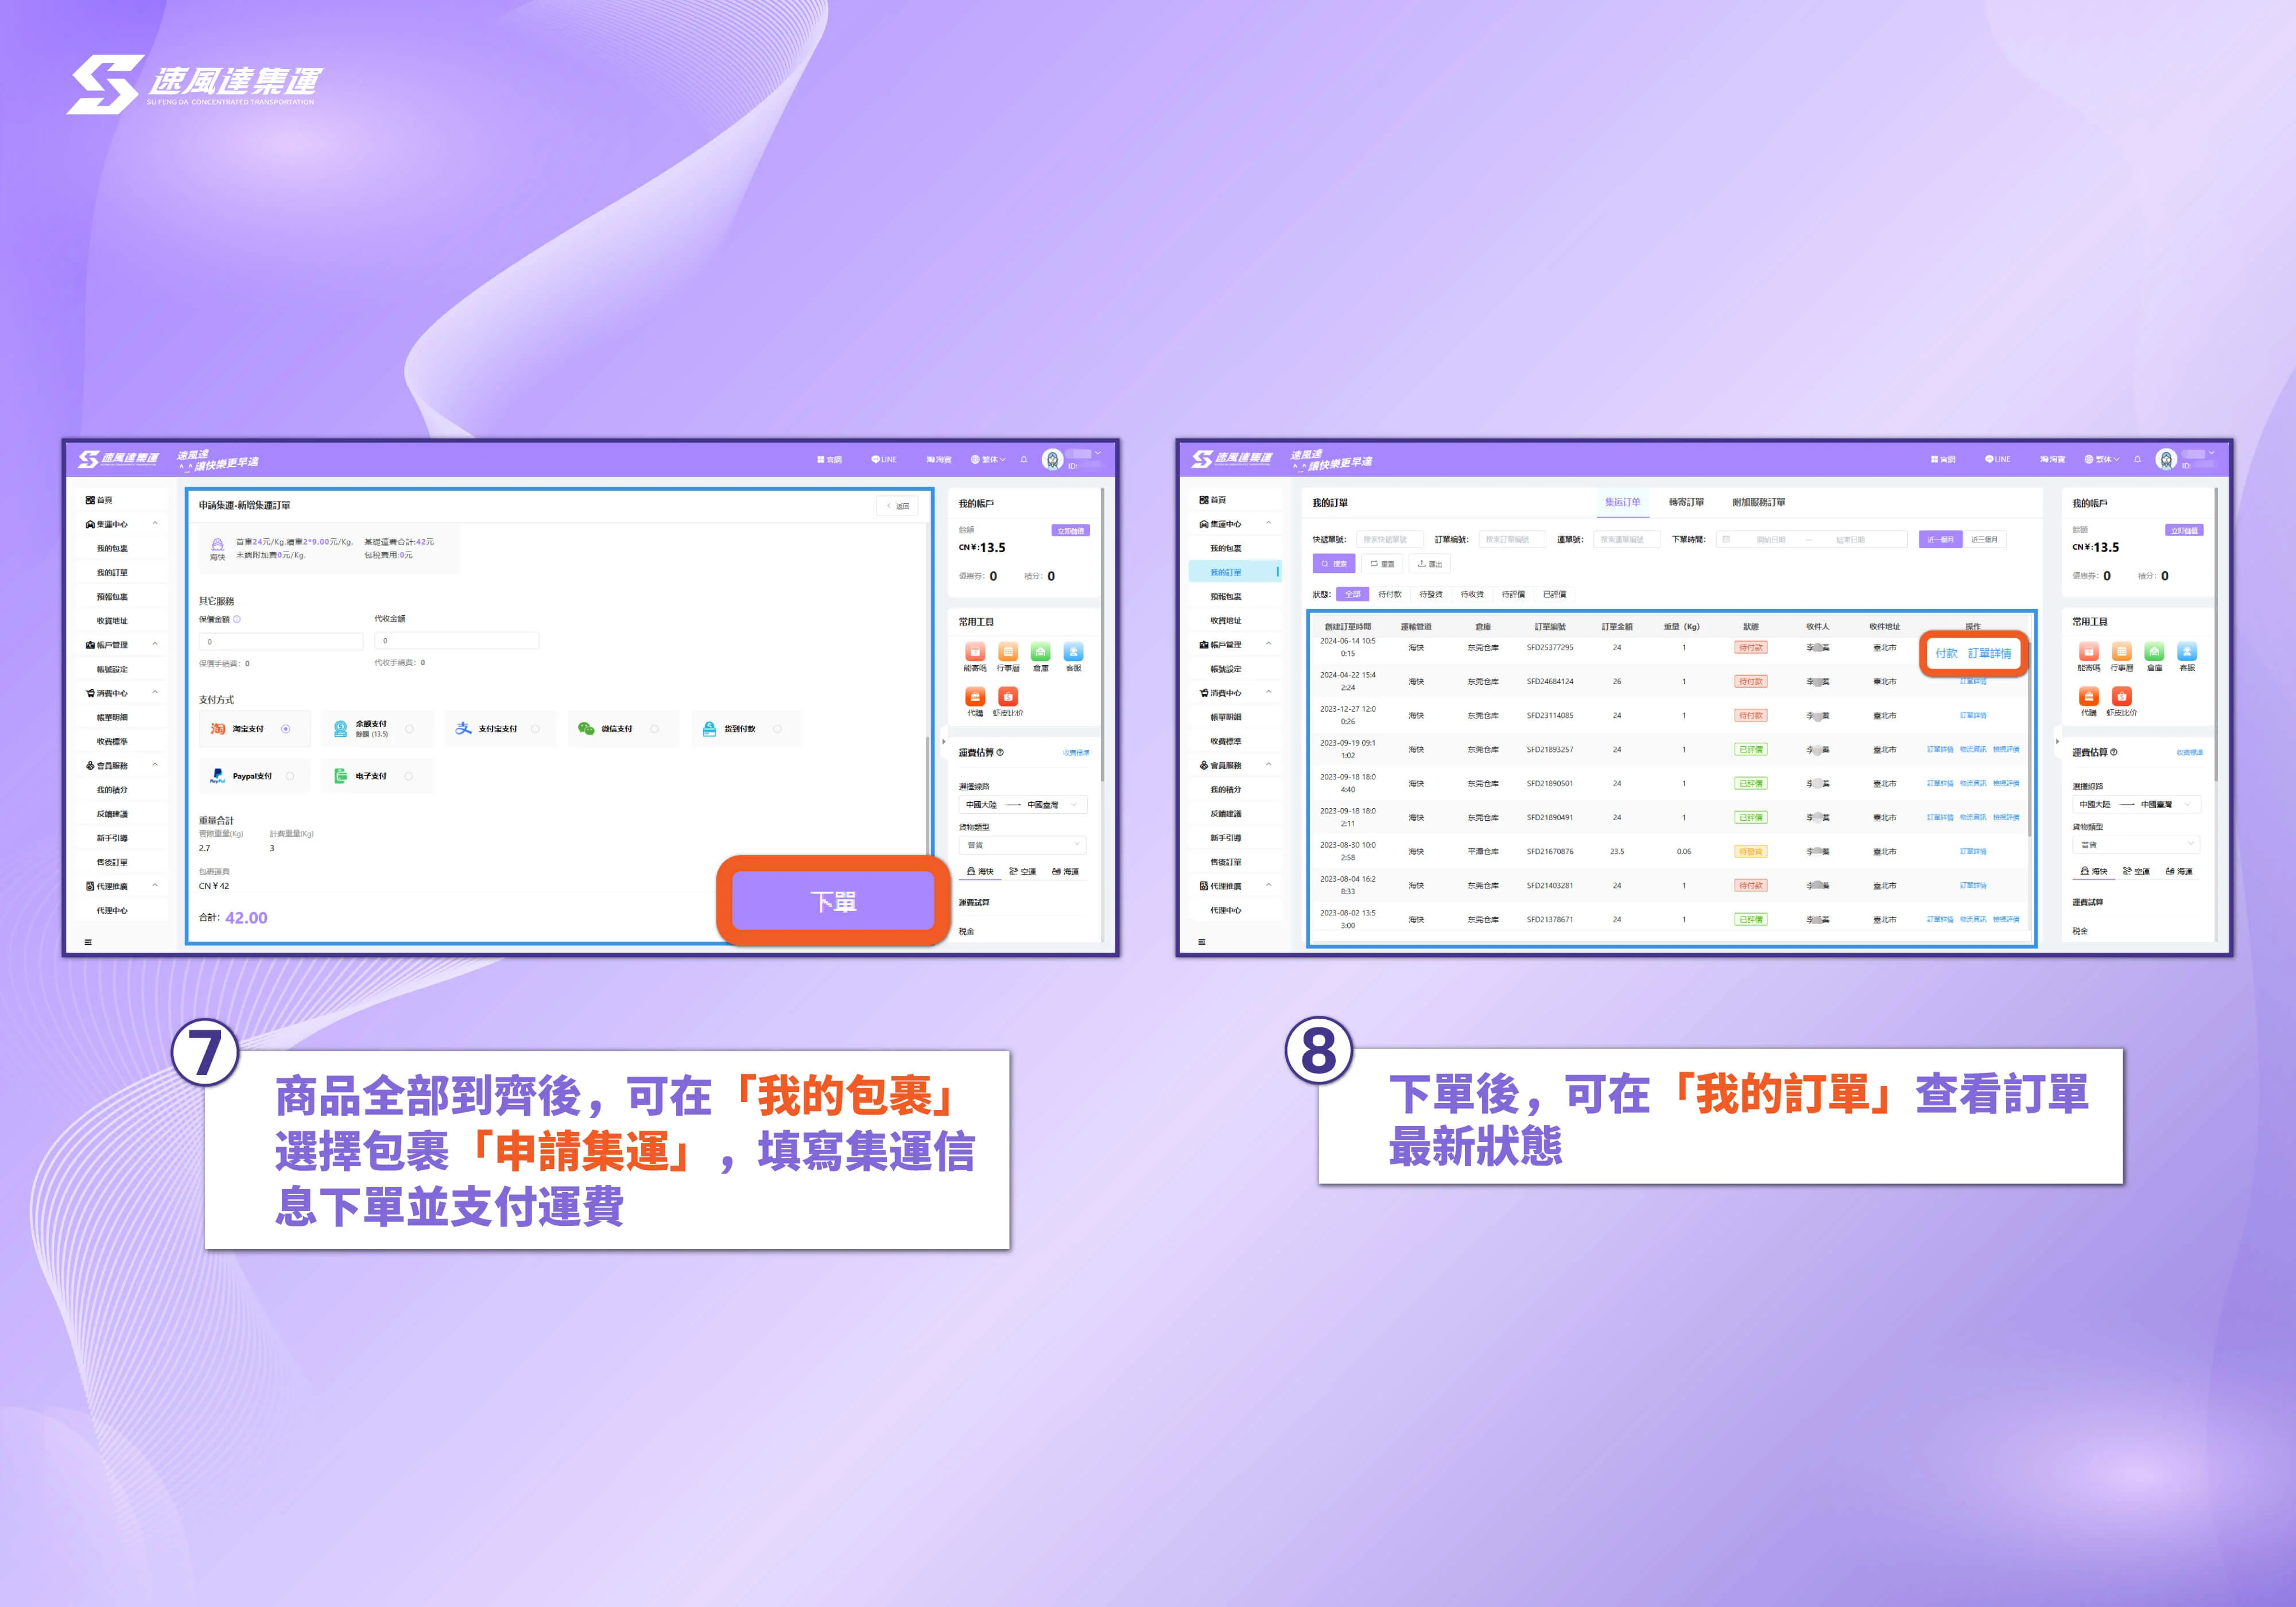Click 返回 back button in left screenshot

coord(897,506)
